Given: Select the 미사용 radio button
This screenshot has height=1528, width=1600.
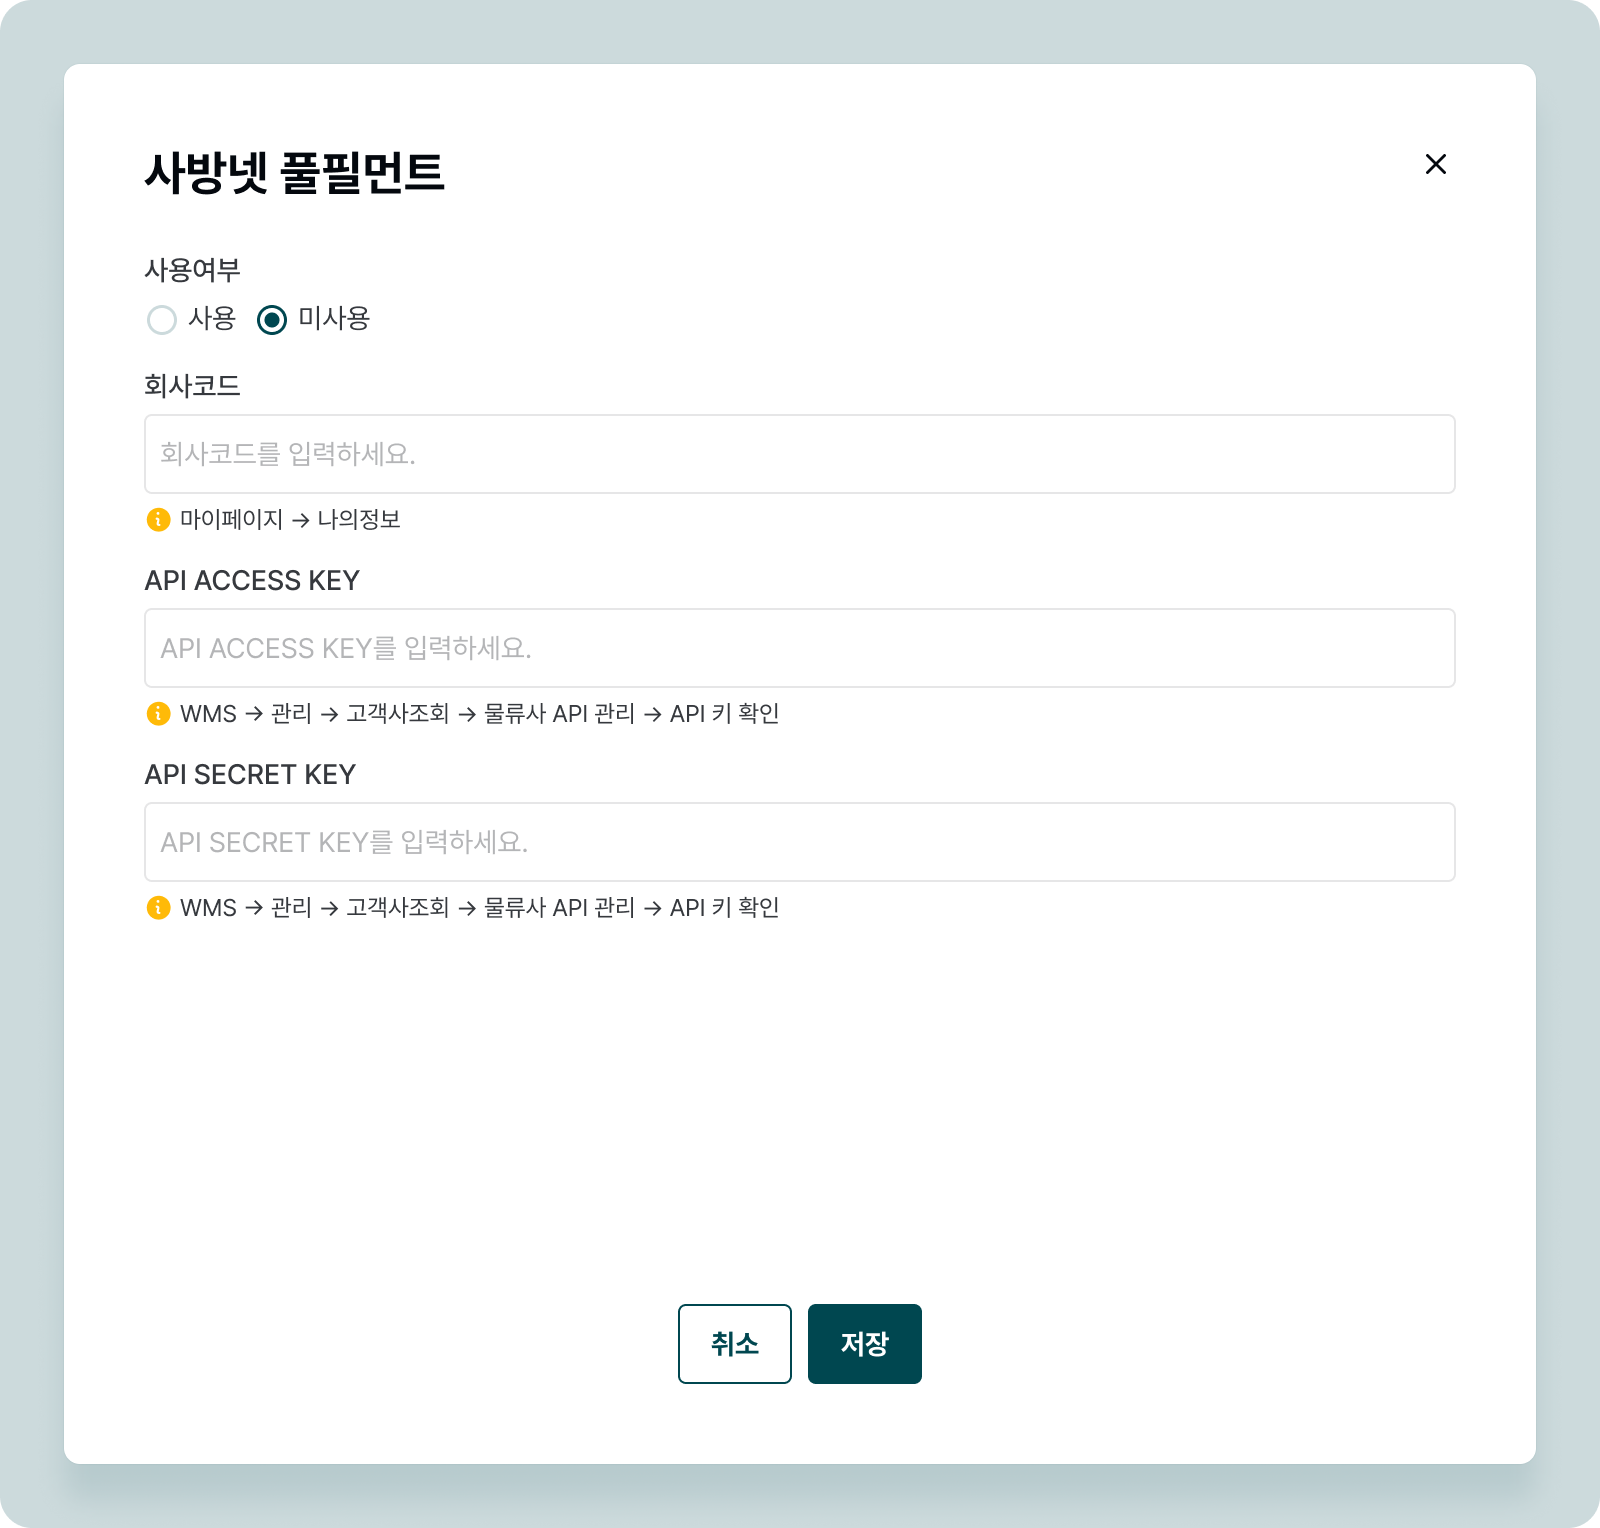Looking at the screenshot, I should pyautogui.click(x=272, y=320).
